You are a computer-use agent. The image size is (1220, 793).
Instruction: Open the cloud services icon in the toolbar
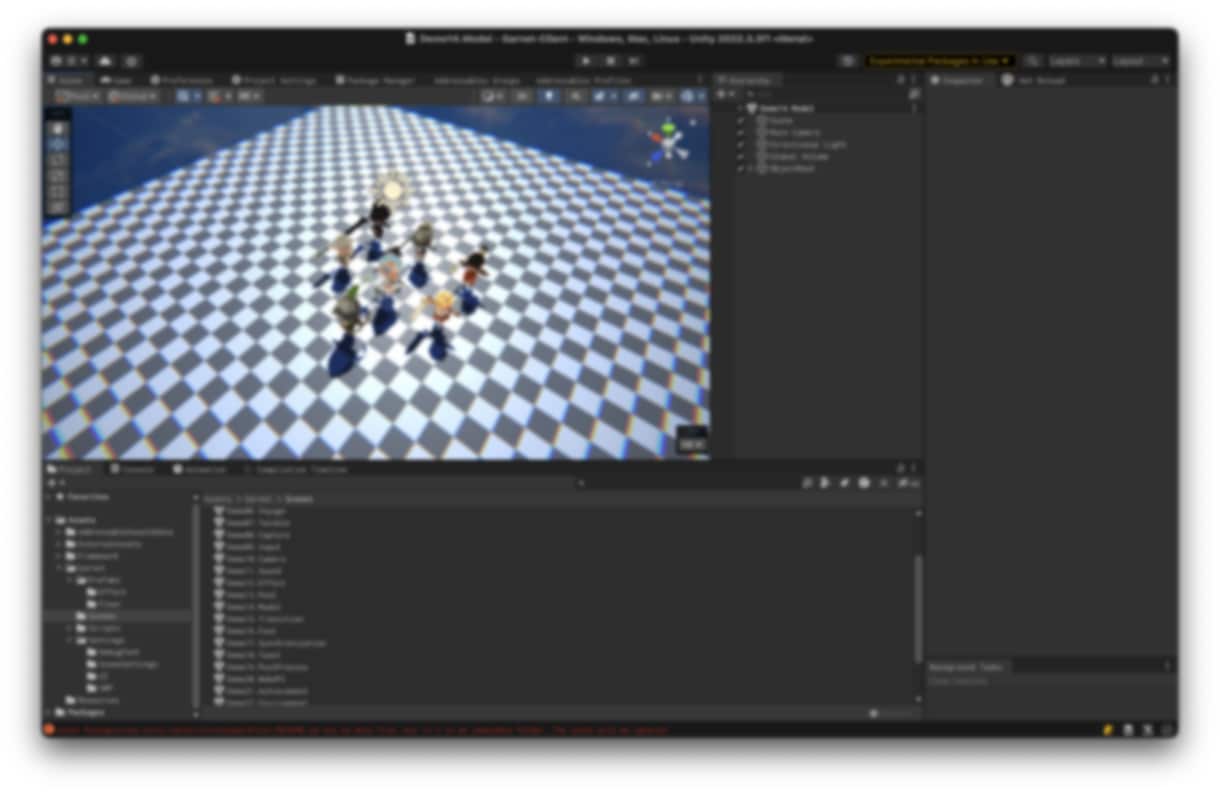(x=105, y=61)
